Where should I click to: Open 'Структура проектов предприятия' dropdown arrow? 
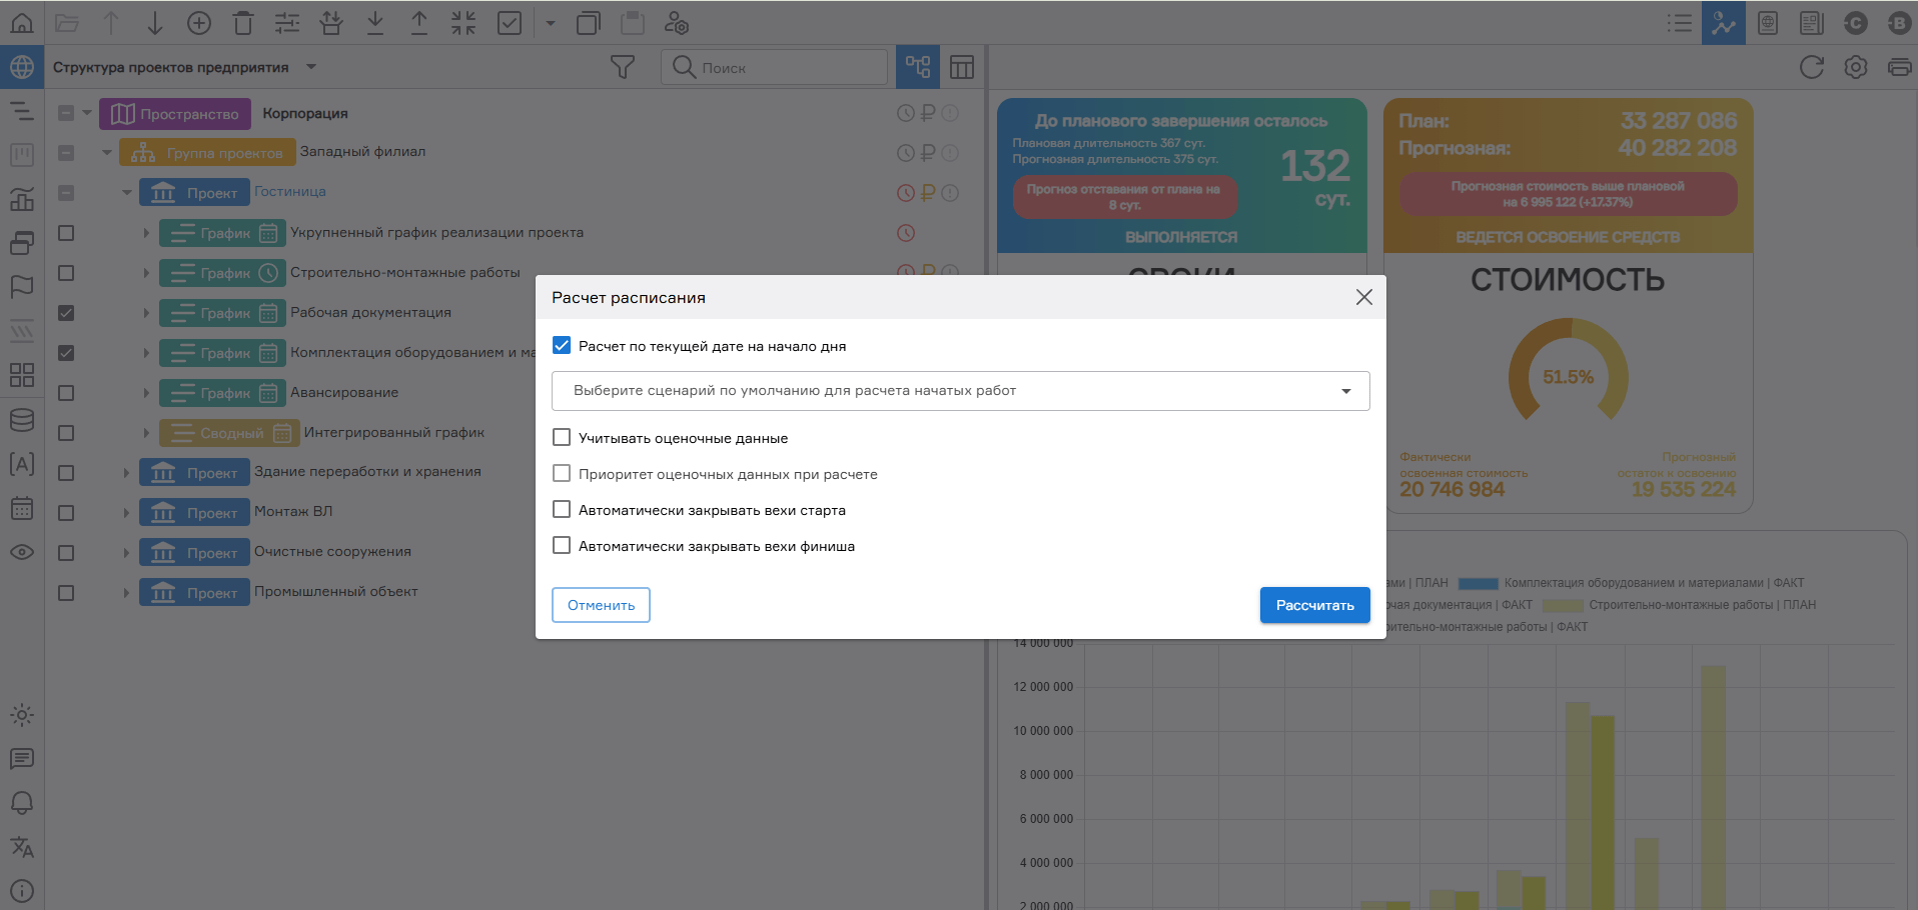311,67
